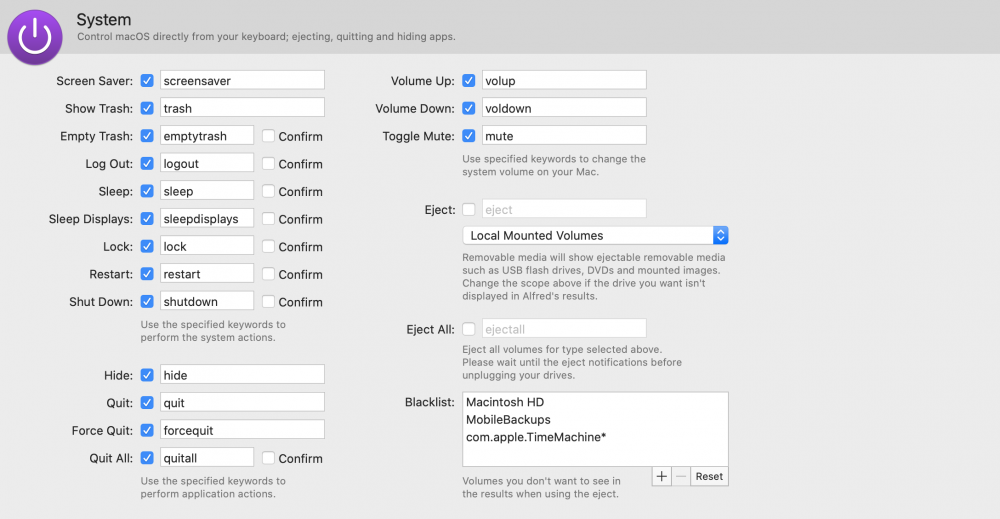Click the forcequit keyword field
Image resolution: width=1000 pixels, height=519 pixels.
pyautogui.click(x=241, y=430)
